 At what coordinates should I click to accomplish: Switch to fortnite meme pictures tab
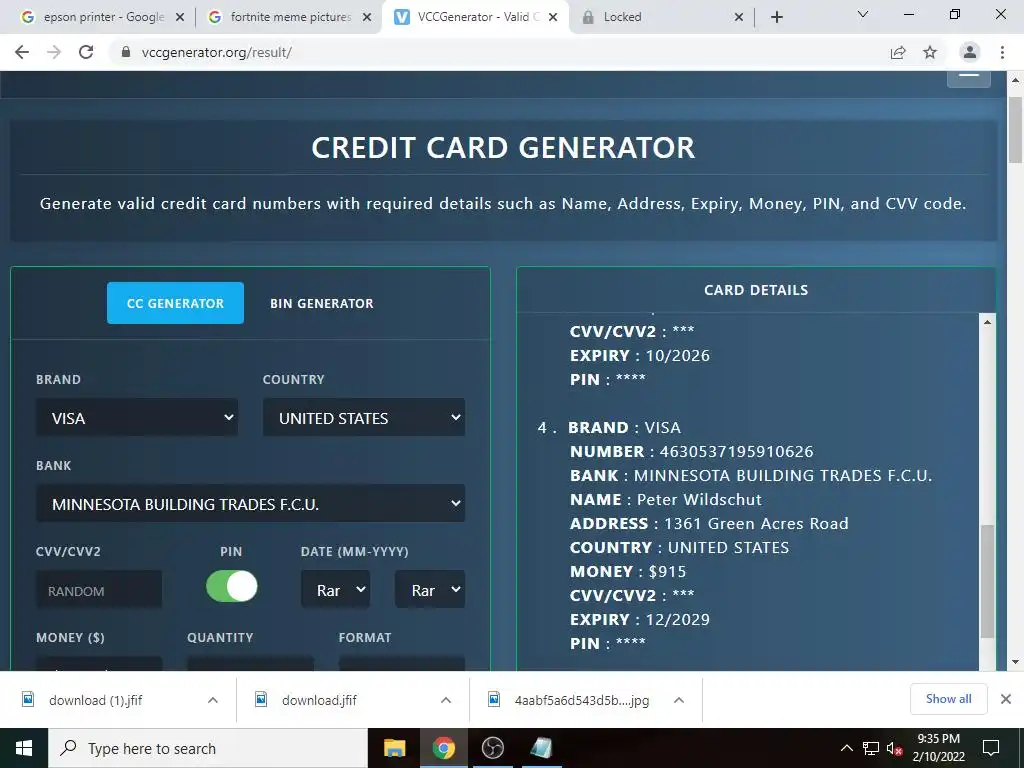point(287,17)
